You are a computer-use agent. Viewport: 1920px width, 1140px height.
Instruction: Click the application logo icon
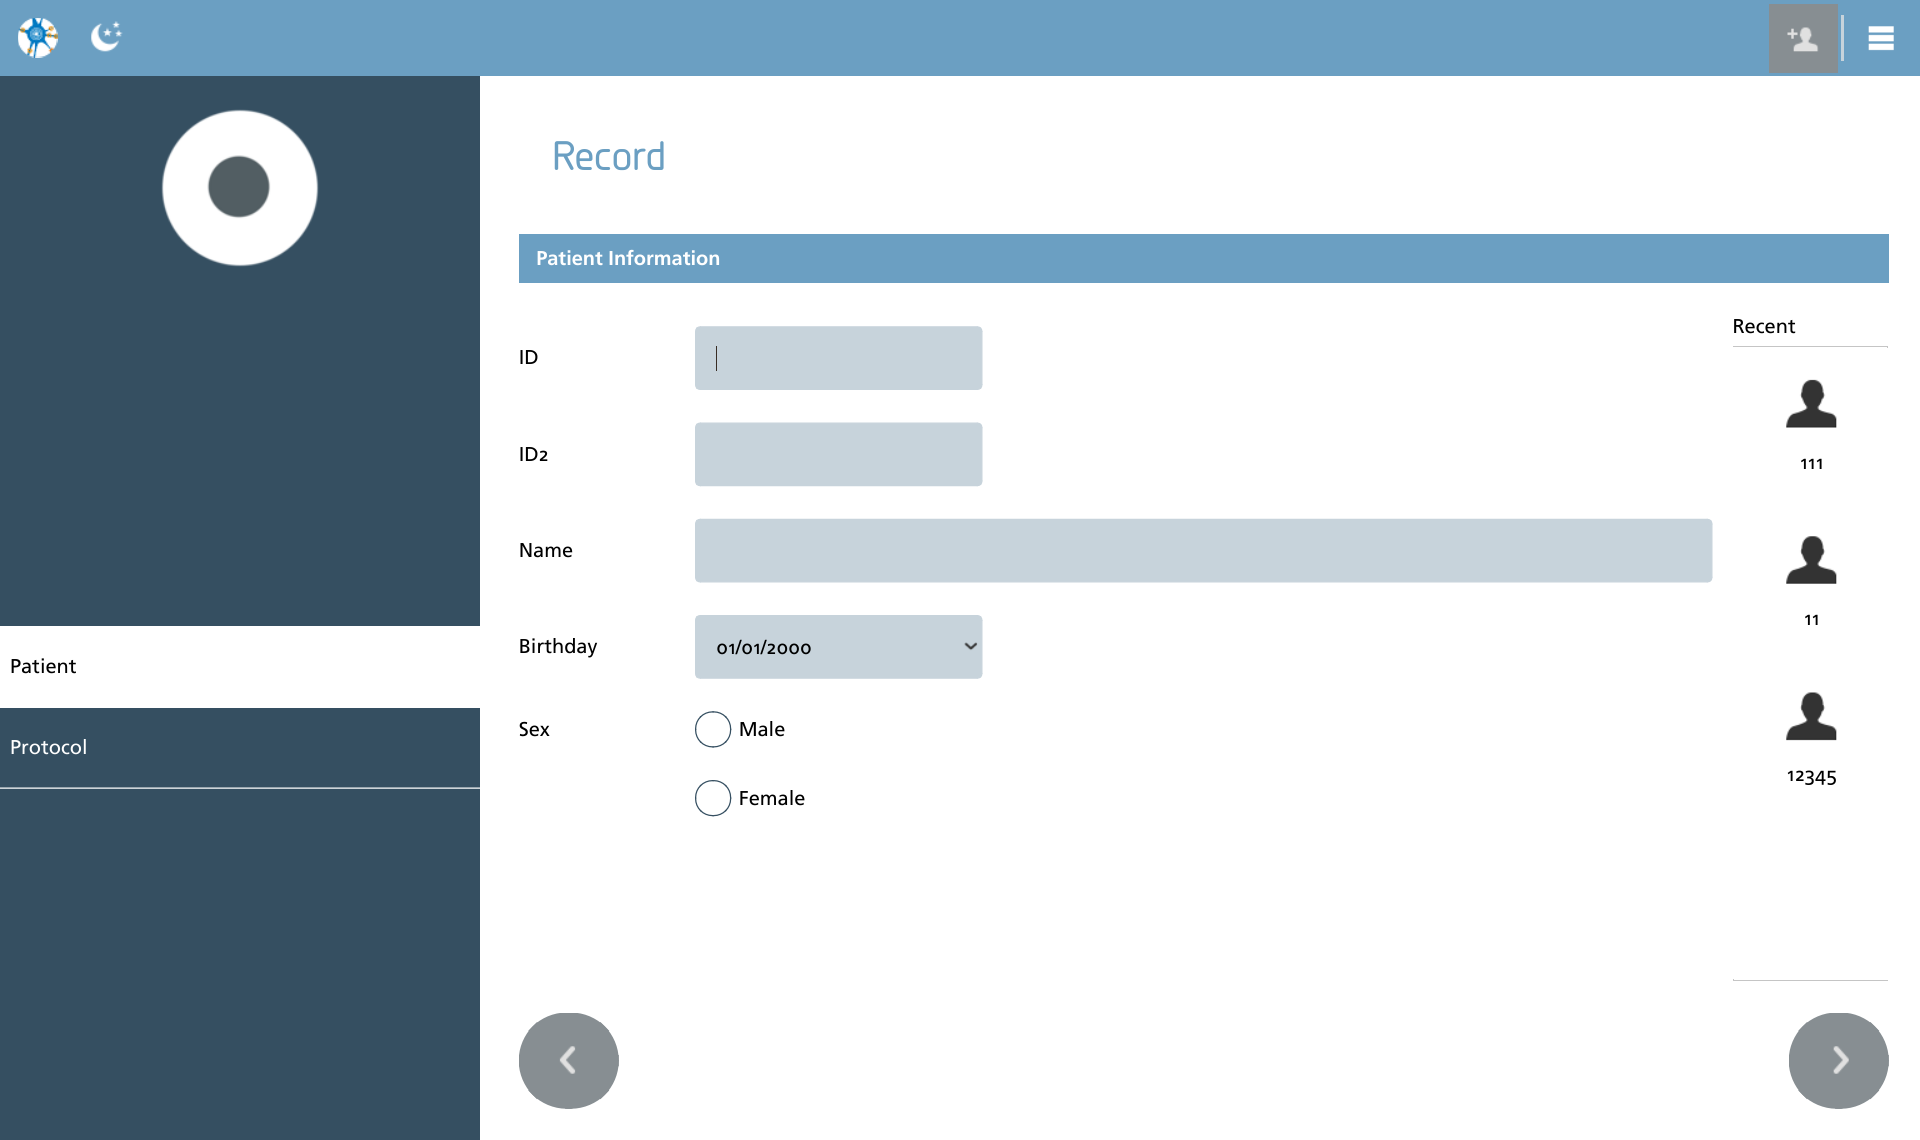[38, 38]
